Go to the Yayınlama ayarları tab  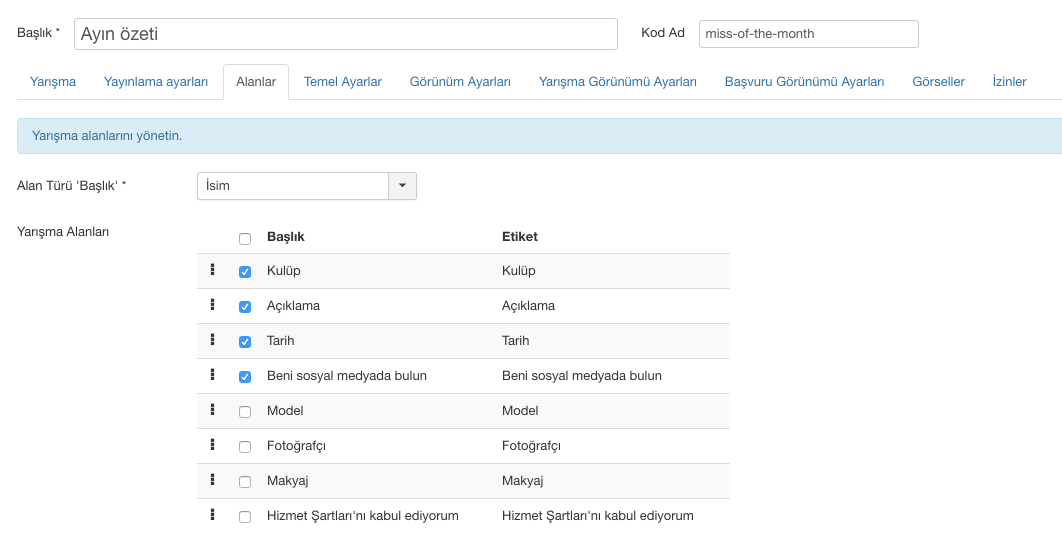click(x=156, y=82)
